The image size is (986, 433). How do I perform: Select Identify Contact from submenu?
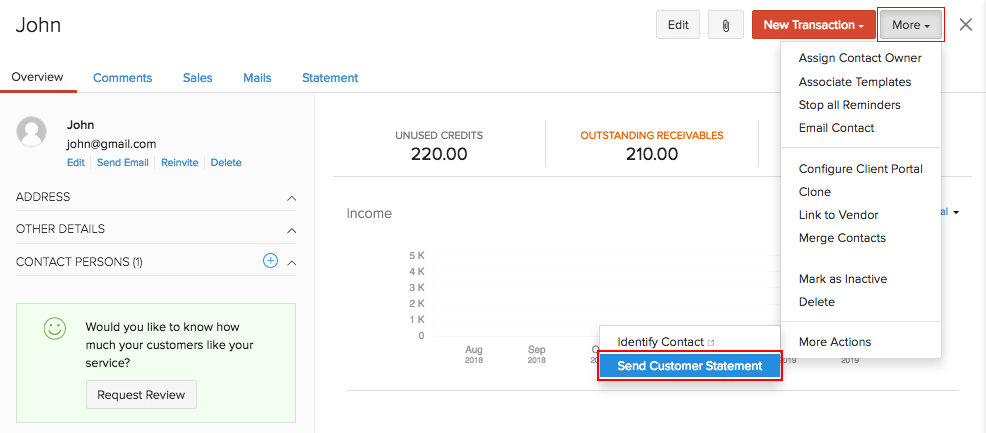point(661,342)
